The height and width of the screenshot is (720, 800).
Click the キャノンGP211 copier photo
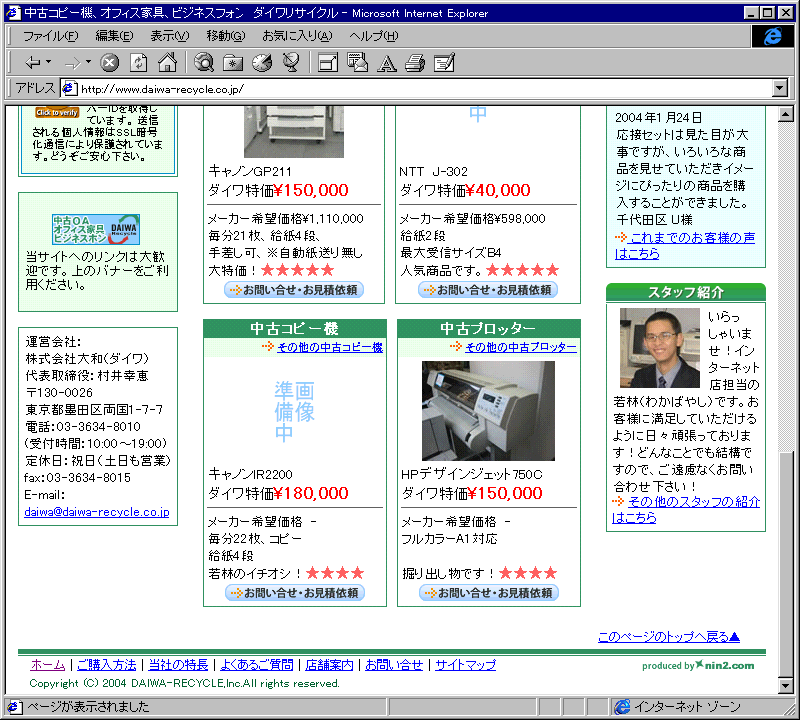pyautogui.click(x=294, y=132)
